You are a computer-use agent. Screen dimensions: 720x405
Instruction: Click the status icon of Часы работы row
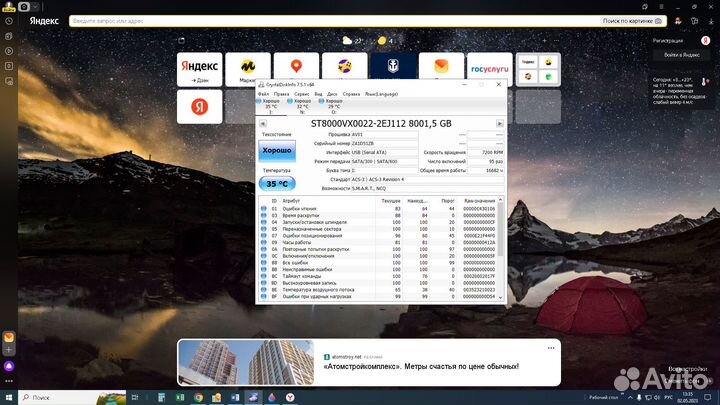264,242
